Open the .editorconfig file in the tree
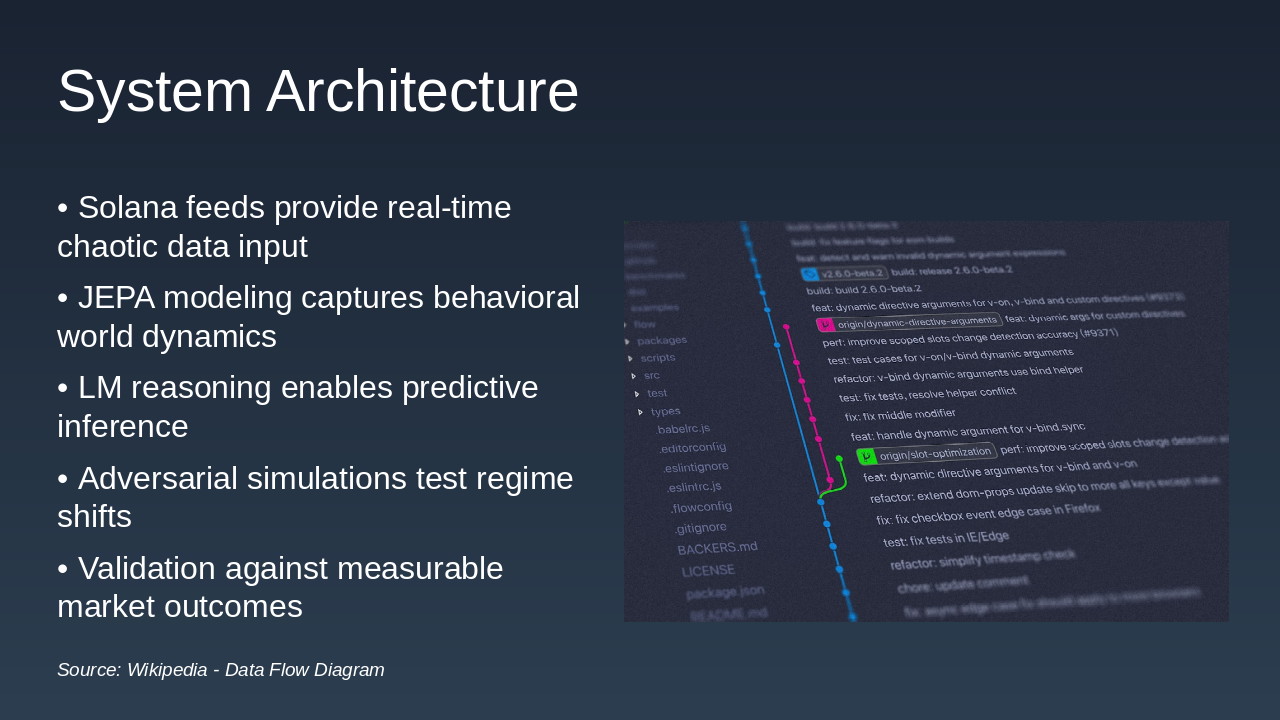The image size is (1280, 720). coord(694,447)
